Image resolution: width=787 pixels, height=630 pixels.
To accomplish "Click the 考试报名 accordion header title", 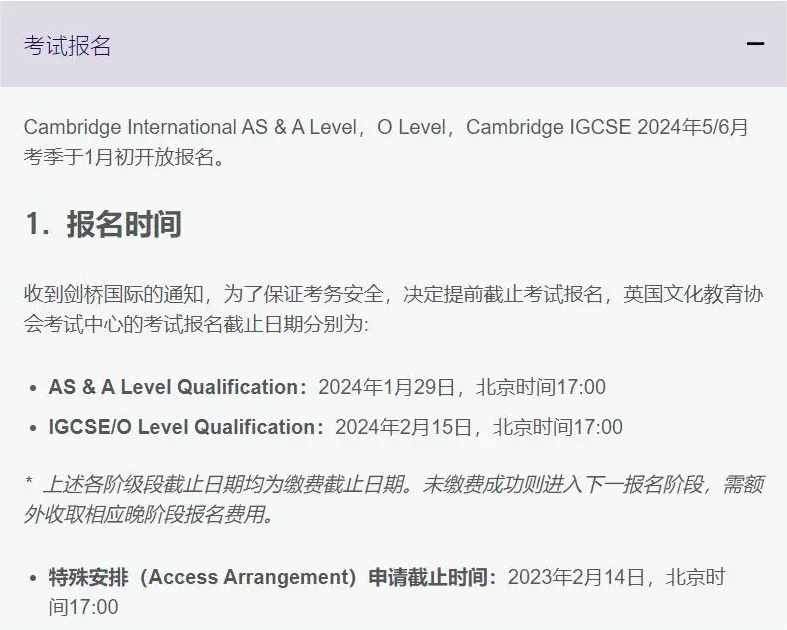I will pos(67,45).
